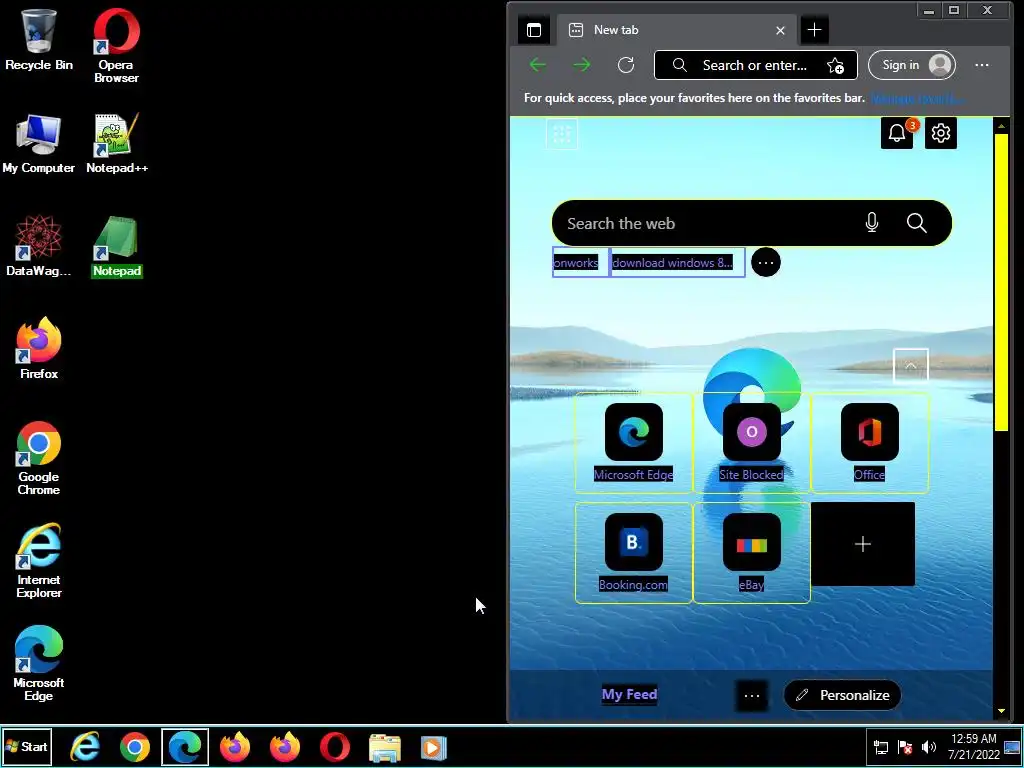The height and width of the screenshot is (768, 1024).
Task: Click the browser Forward arrow
Action: click(581, 65)
